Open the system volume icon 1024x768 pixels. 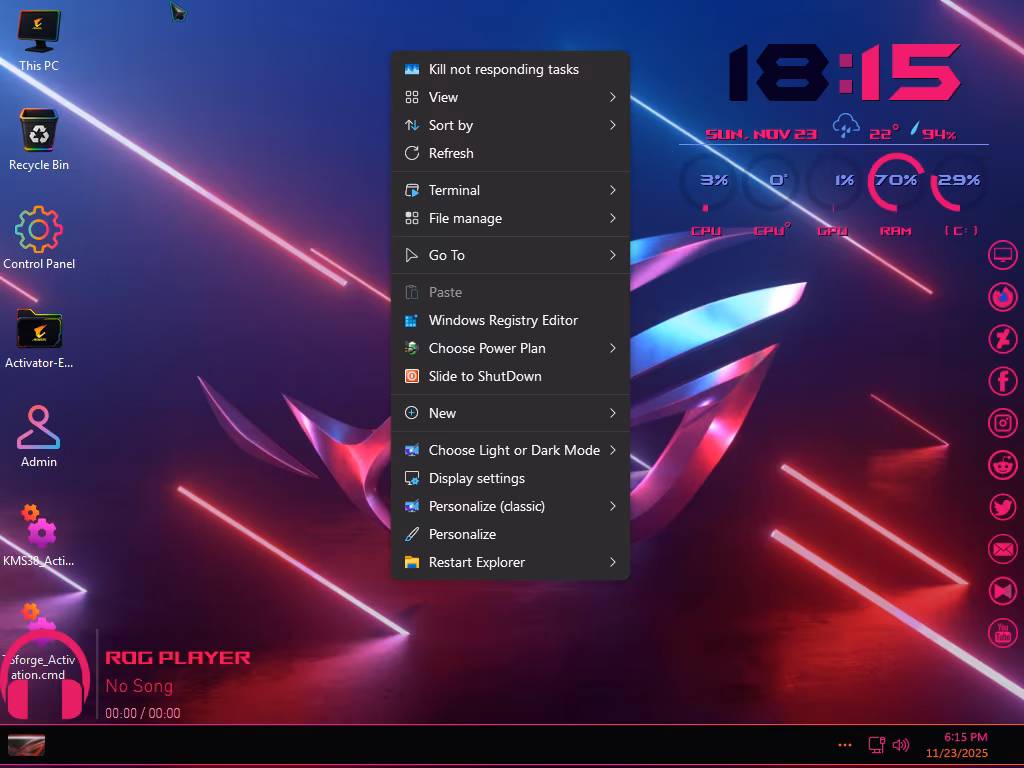(x=901, y=744)
